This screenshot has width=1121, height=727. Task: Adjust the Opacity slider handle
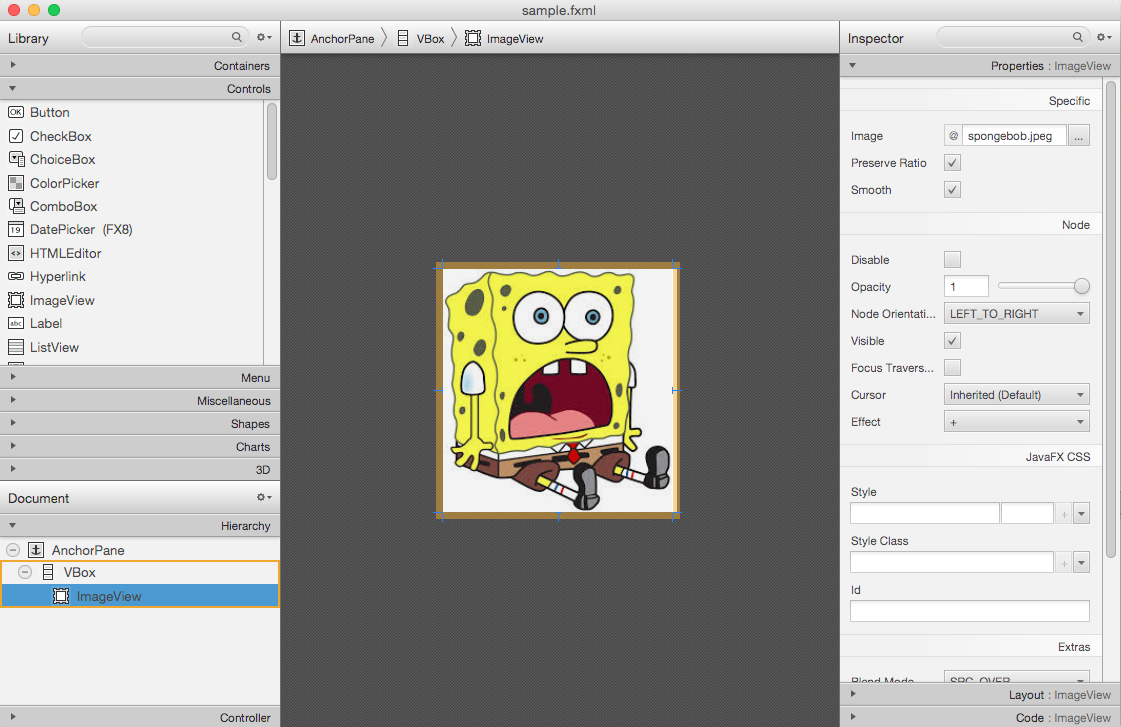pos(1082,286)
